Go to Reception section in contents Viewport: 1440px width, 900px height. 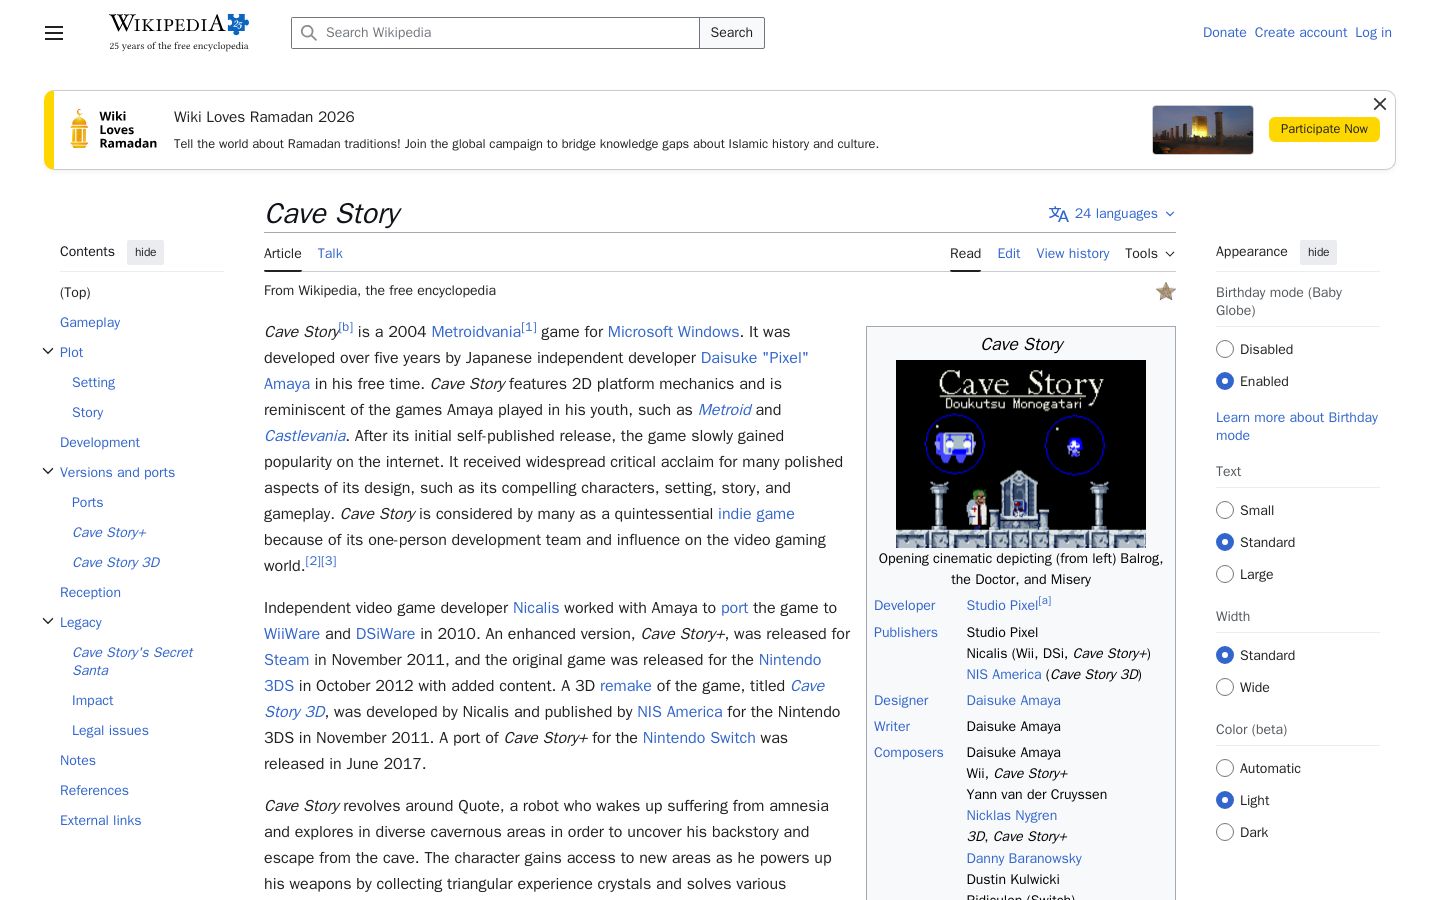[x=90, y=592]
